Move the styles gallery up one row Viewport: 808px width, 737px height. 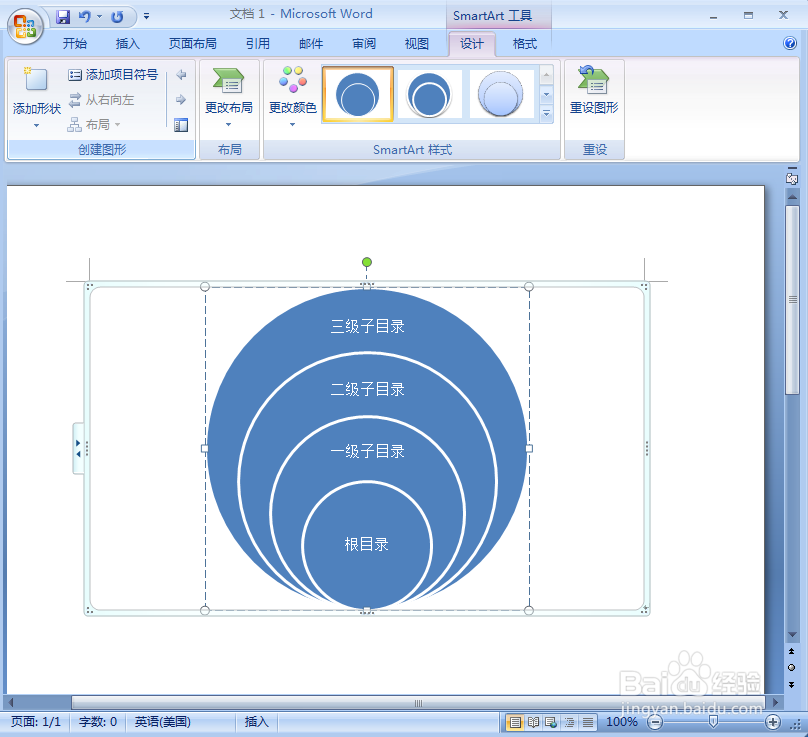(546, 75)
